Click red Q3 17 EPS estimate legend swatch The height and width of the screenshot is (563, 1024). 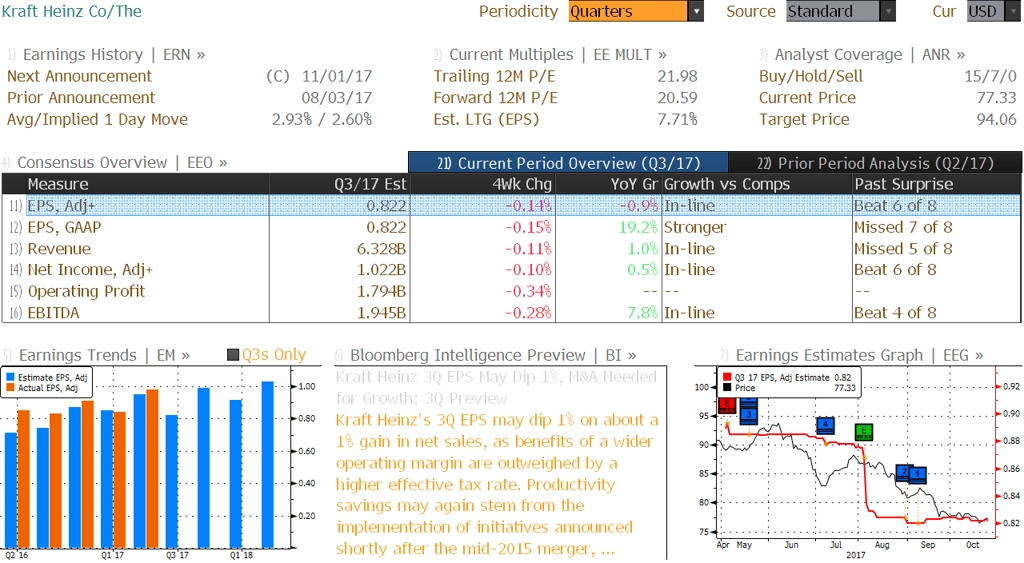pyautogui.click(x=727, y=378)
